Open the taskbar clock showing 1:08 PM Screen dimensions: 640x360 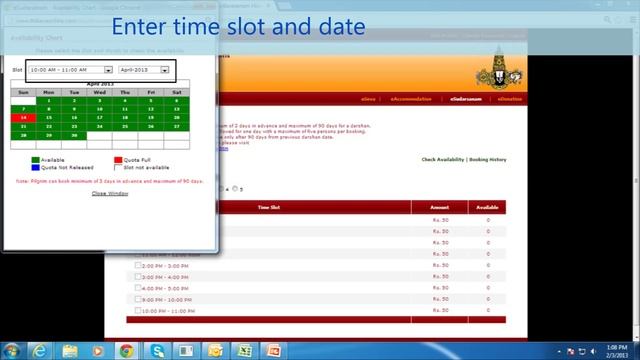point(617,351)
